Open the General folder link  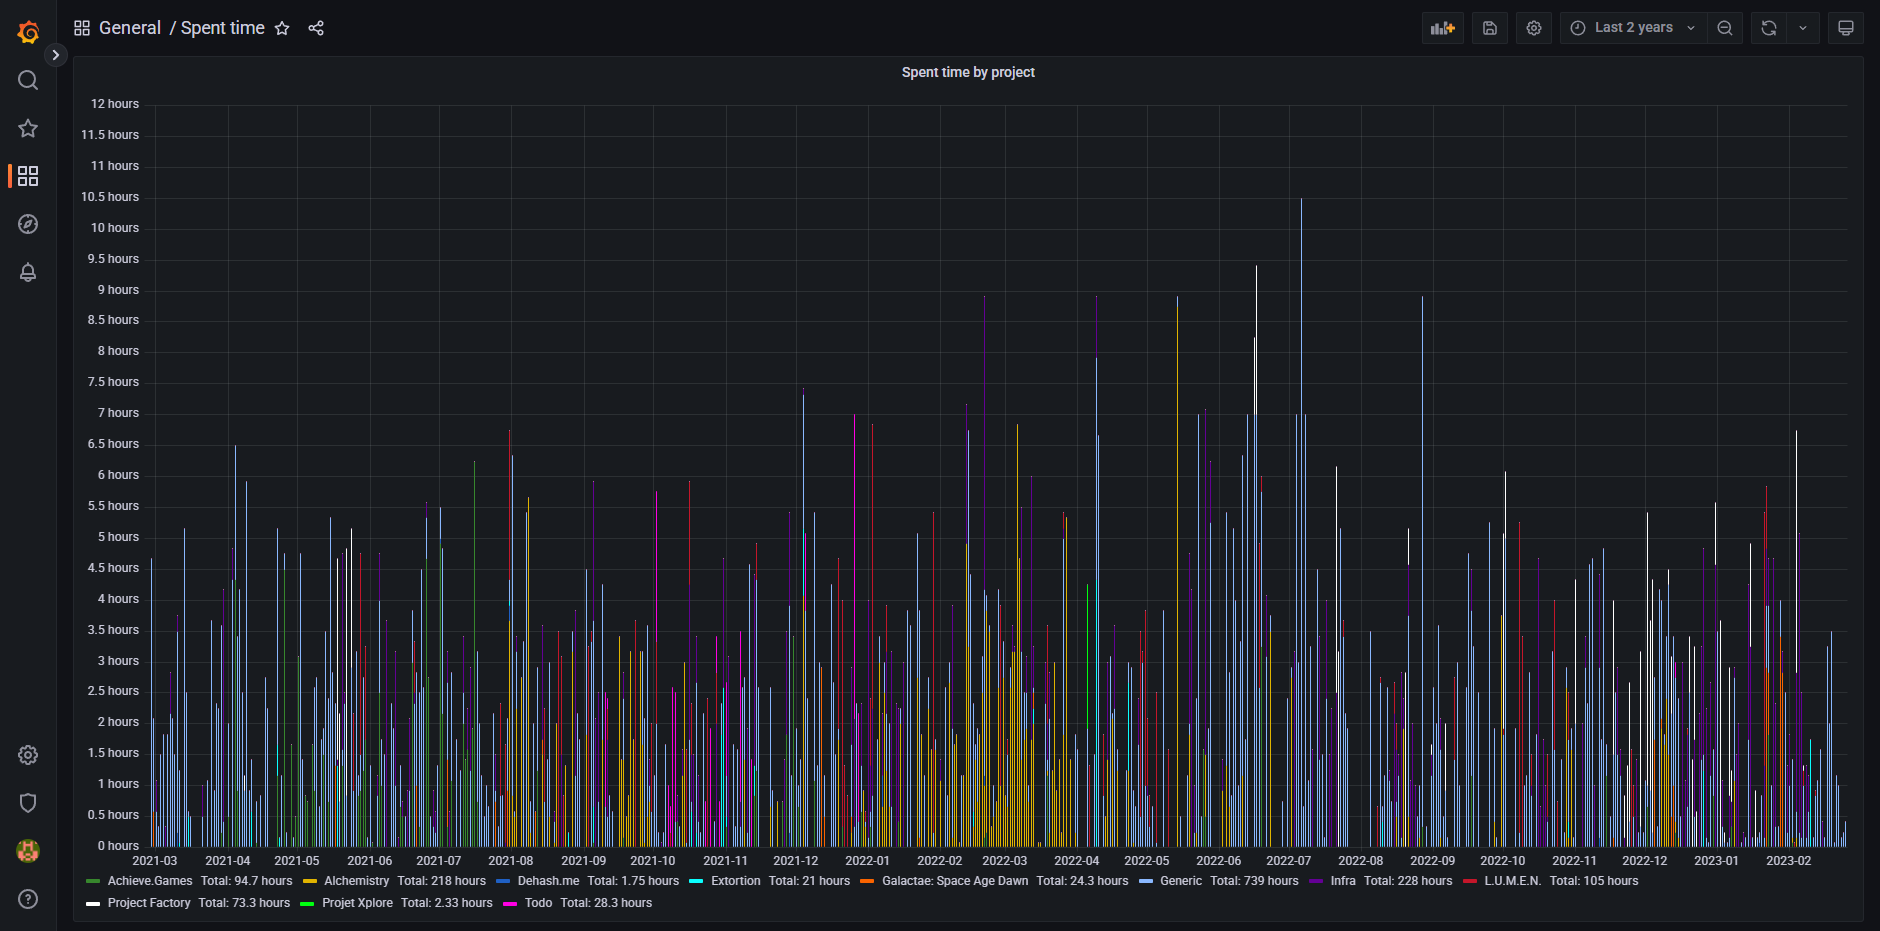tap(130, 28)
